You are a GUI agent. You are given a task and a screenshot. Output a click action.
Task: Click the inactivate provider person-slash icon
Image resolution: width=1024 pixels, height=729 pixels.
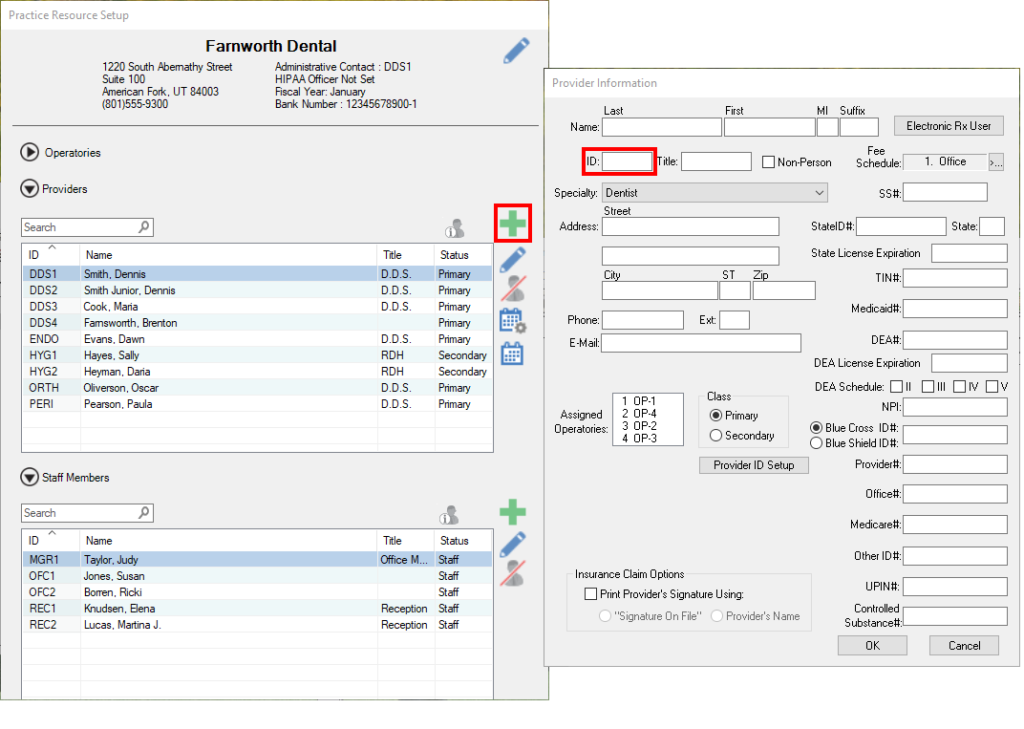(512, 289)
